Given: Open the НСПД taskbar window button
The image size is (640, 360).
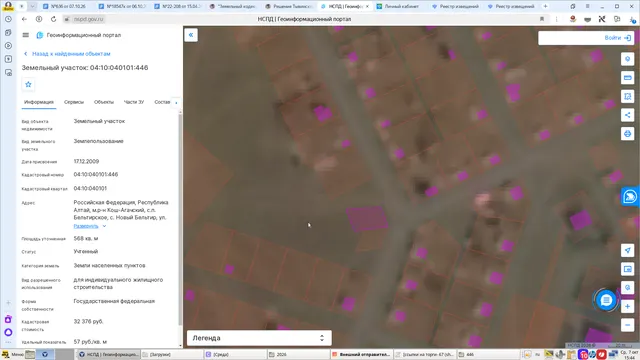Looking at the screenshot, I should [x=109, y=354].
